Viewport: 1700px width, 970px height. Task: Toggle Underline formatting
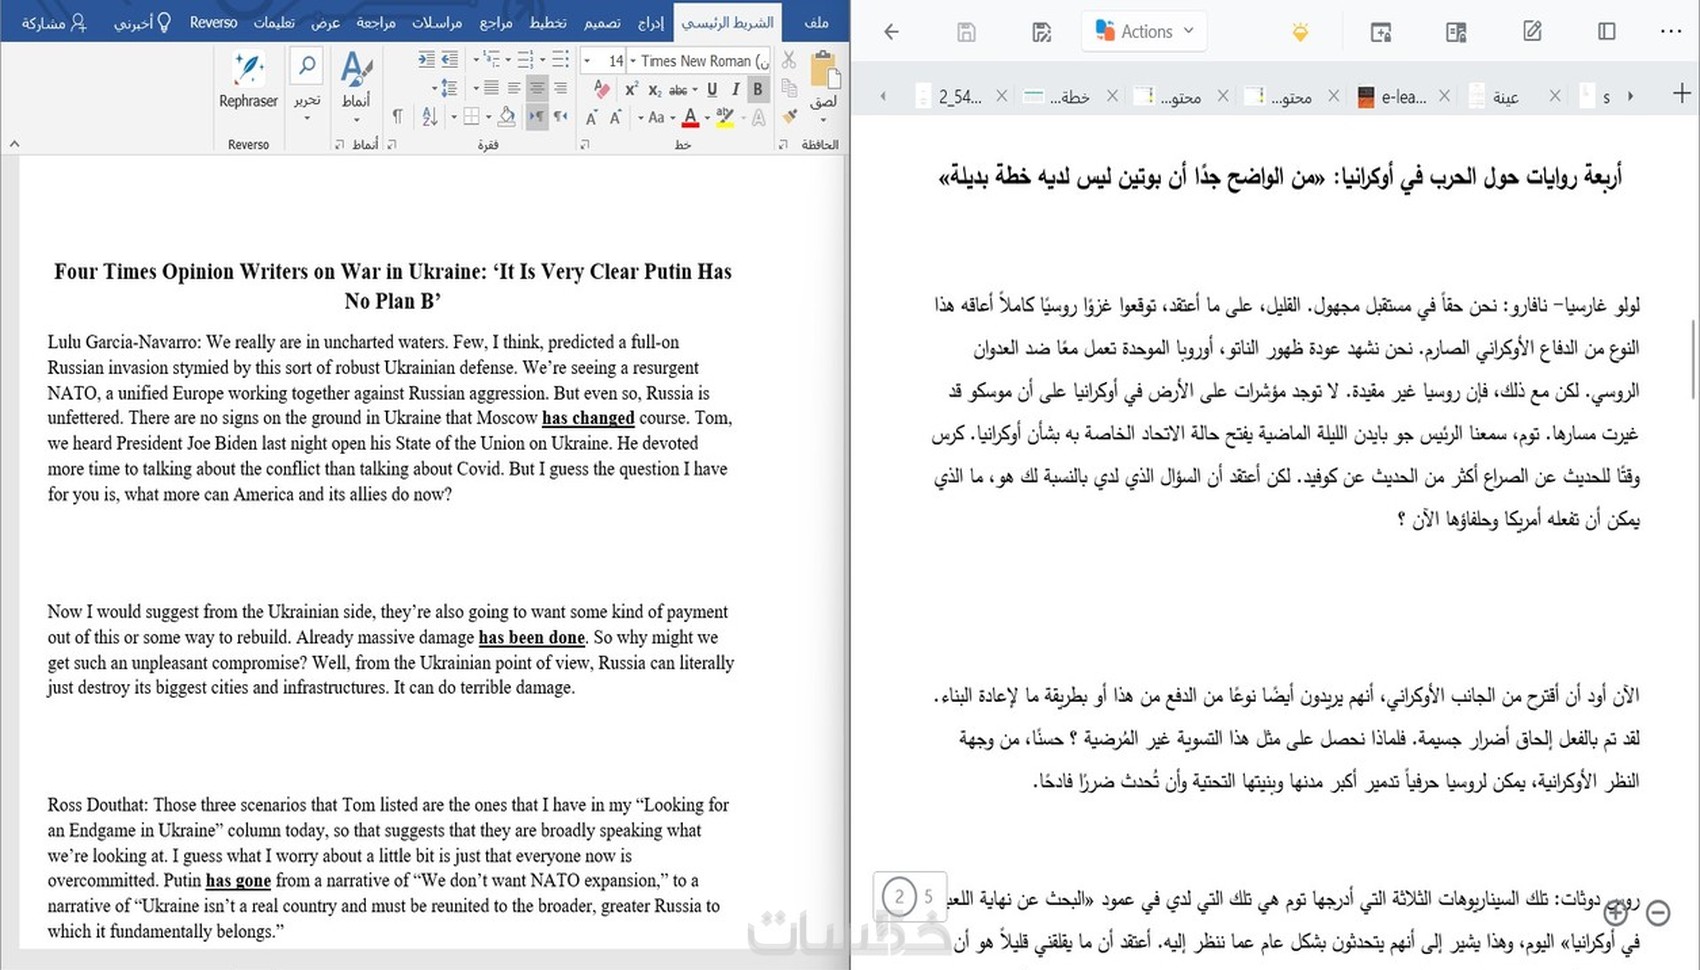click(712, 89)
